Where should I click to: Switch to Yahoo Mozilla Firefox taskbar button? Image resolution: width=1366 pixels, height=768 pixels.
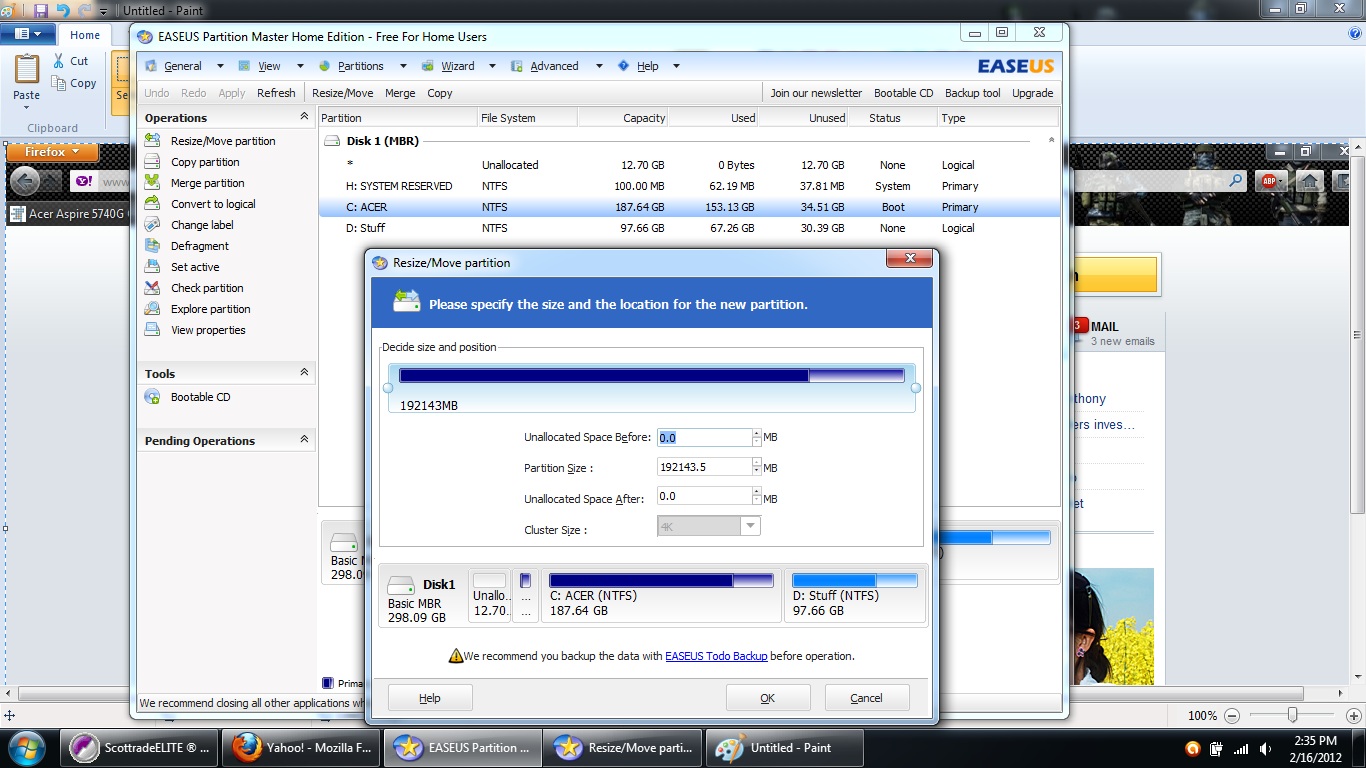pyautogui.click(x=303, y=748)
